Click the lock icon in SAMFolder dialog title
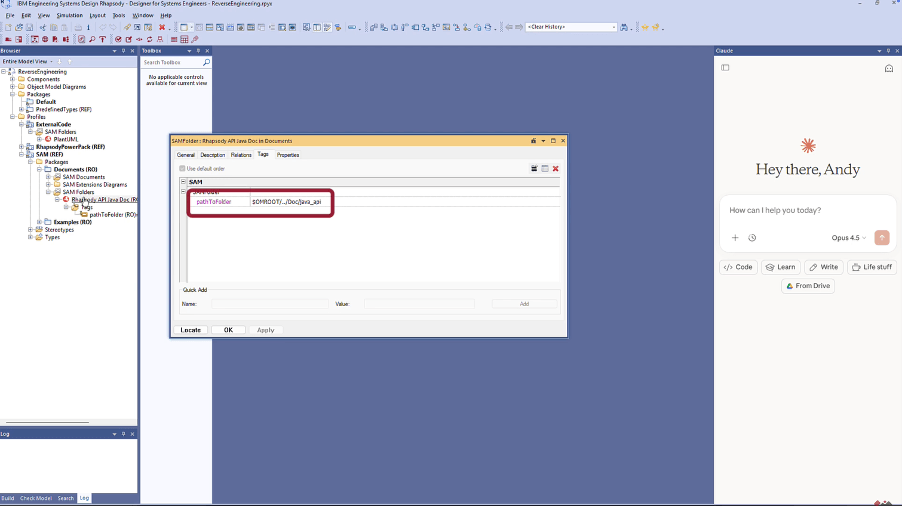902x506 pixels. [x=533, y=141]
